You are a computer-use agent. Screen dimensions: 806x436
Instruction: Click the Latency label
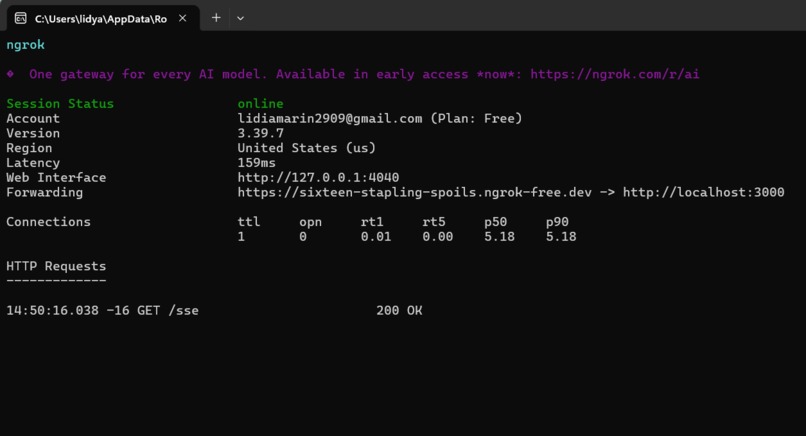coord(33,163)
